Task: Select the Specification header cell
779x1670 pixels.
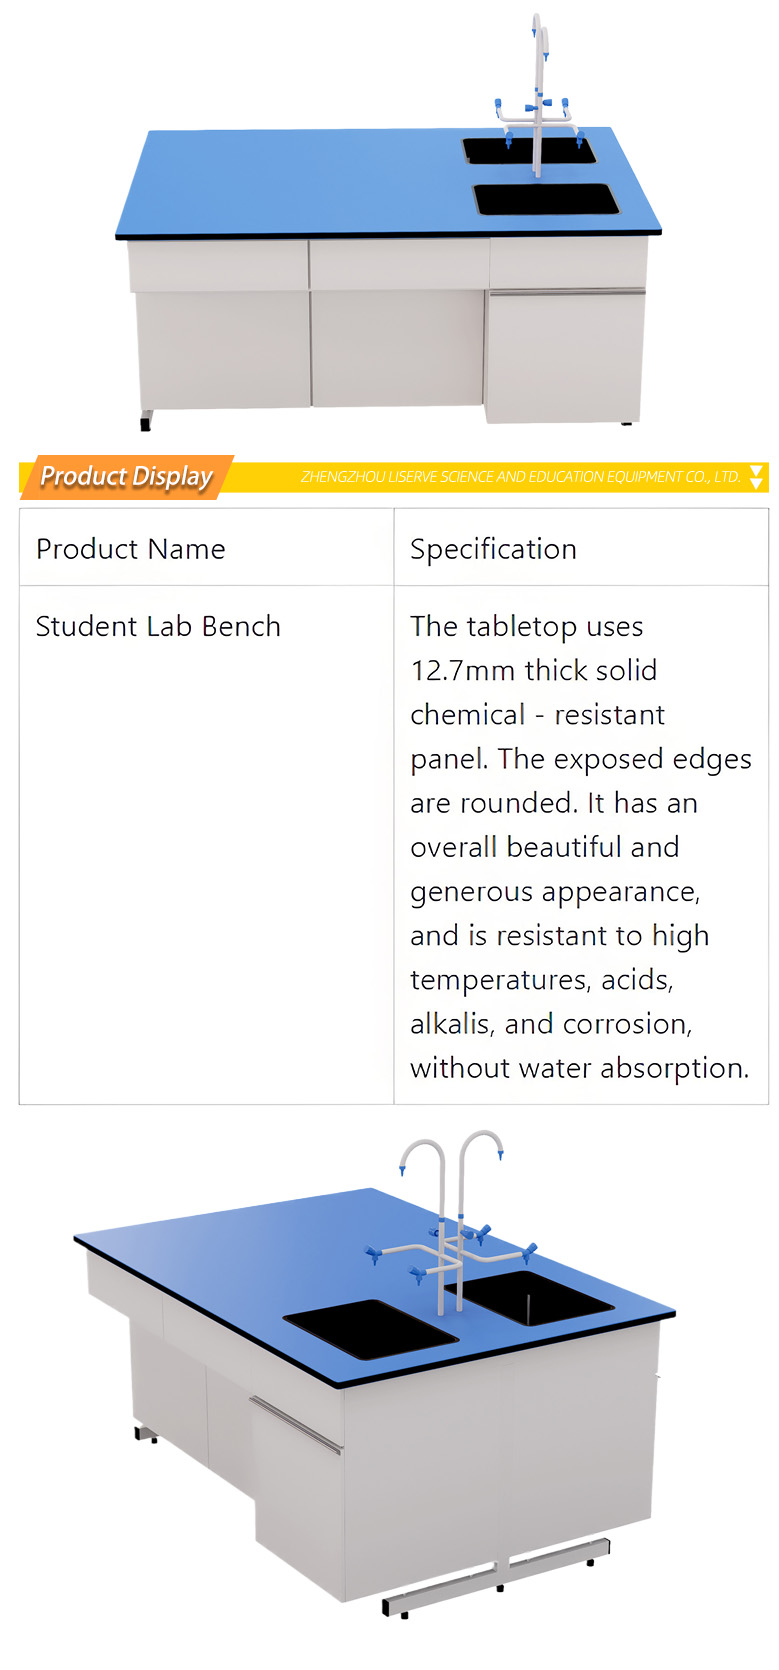Action: 581,547
